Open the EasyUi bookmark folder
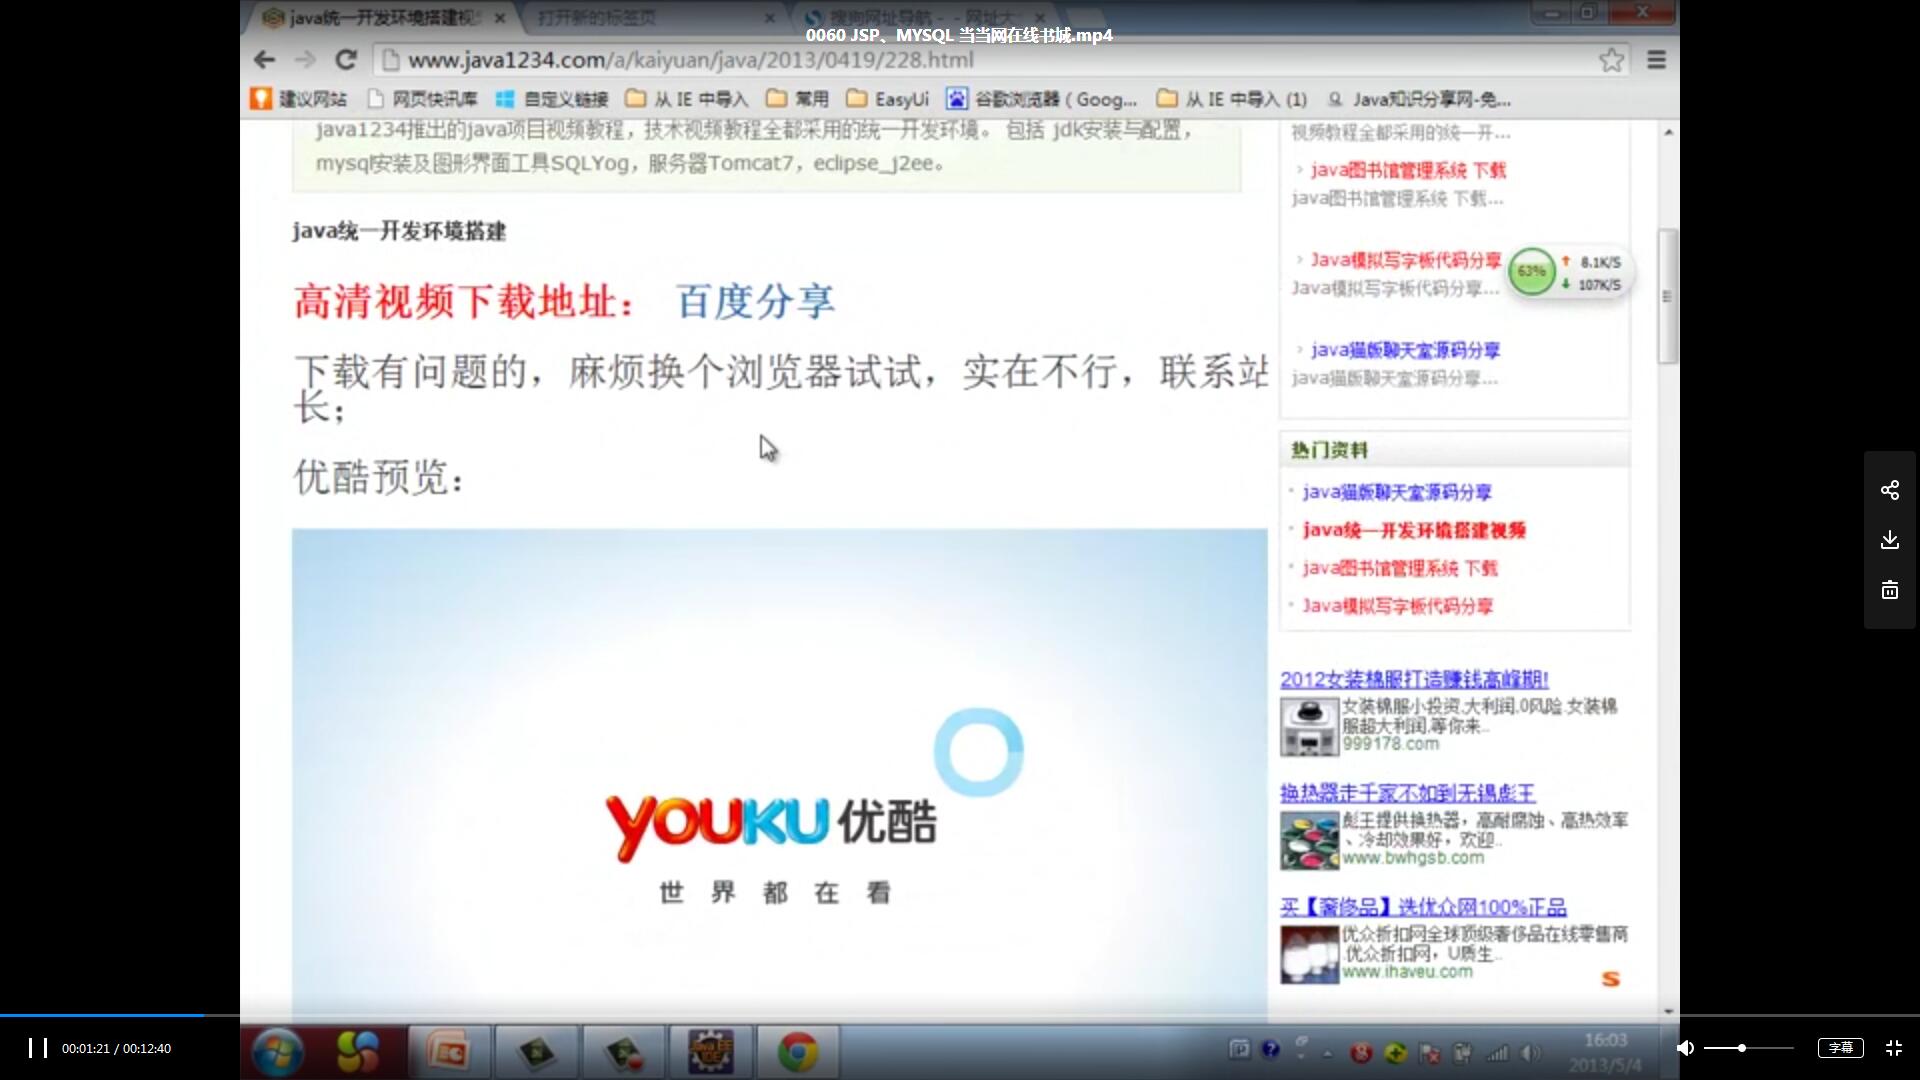Screen dimensions: 1920x1080 888,99
